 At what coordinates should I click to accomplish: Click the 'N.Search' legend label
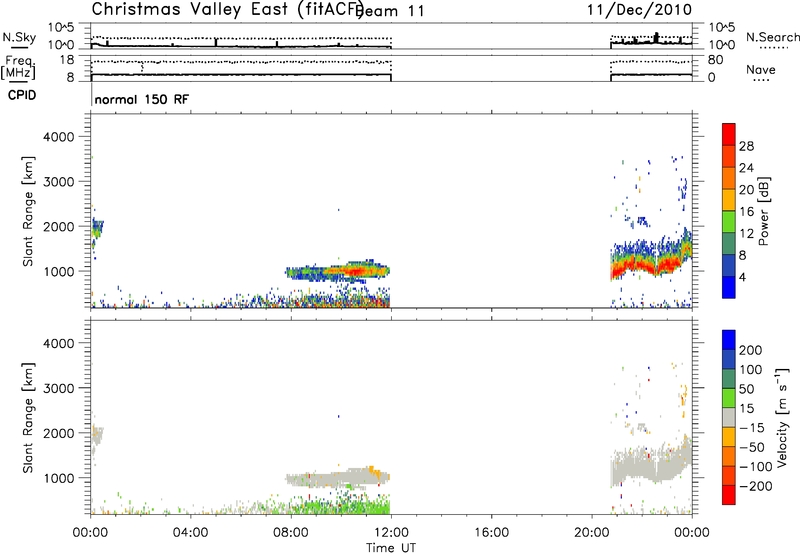pos(772,37)
